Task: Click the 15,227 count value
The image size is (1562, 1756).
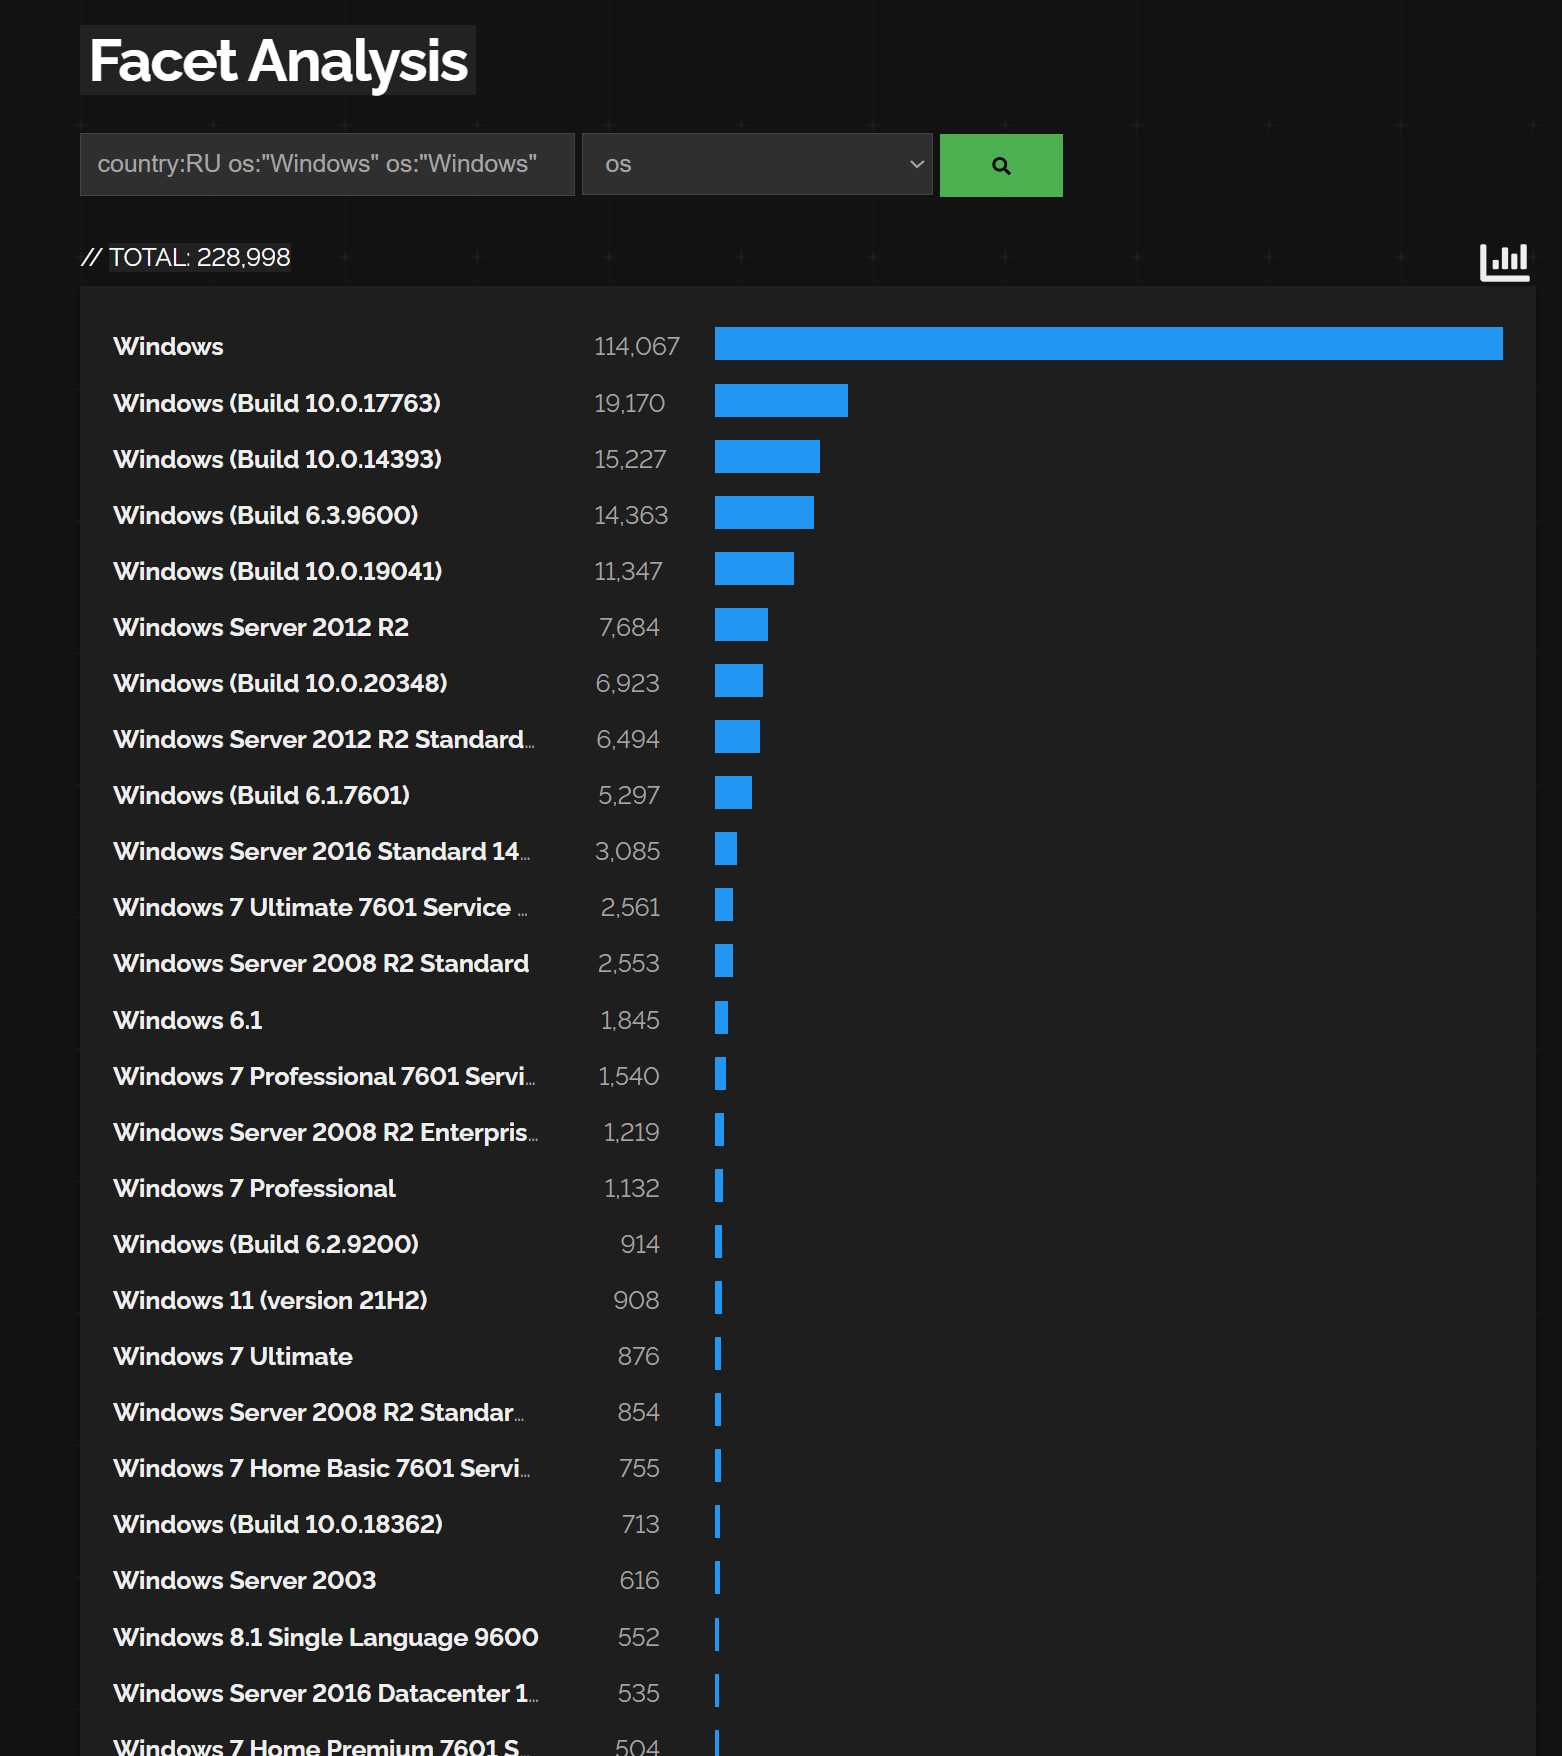Action: [x=630, y=459]
